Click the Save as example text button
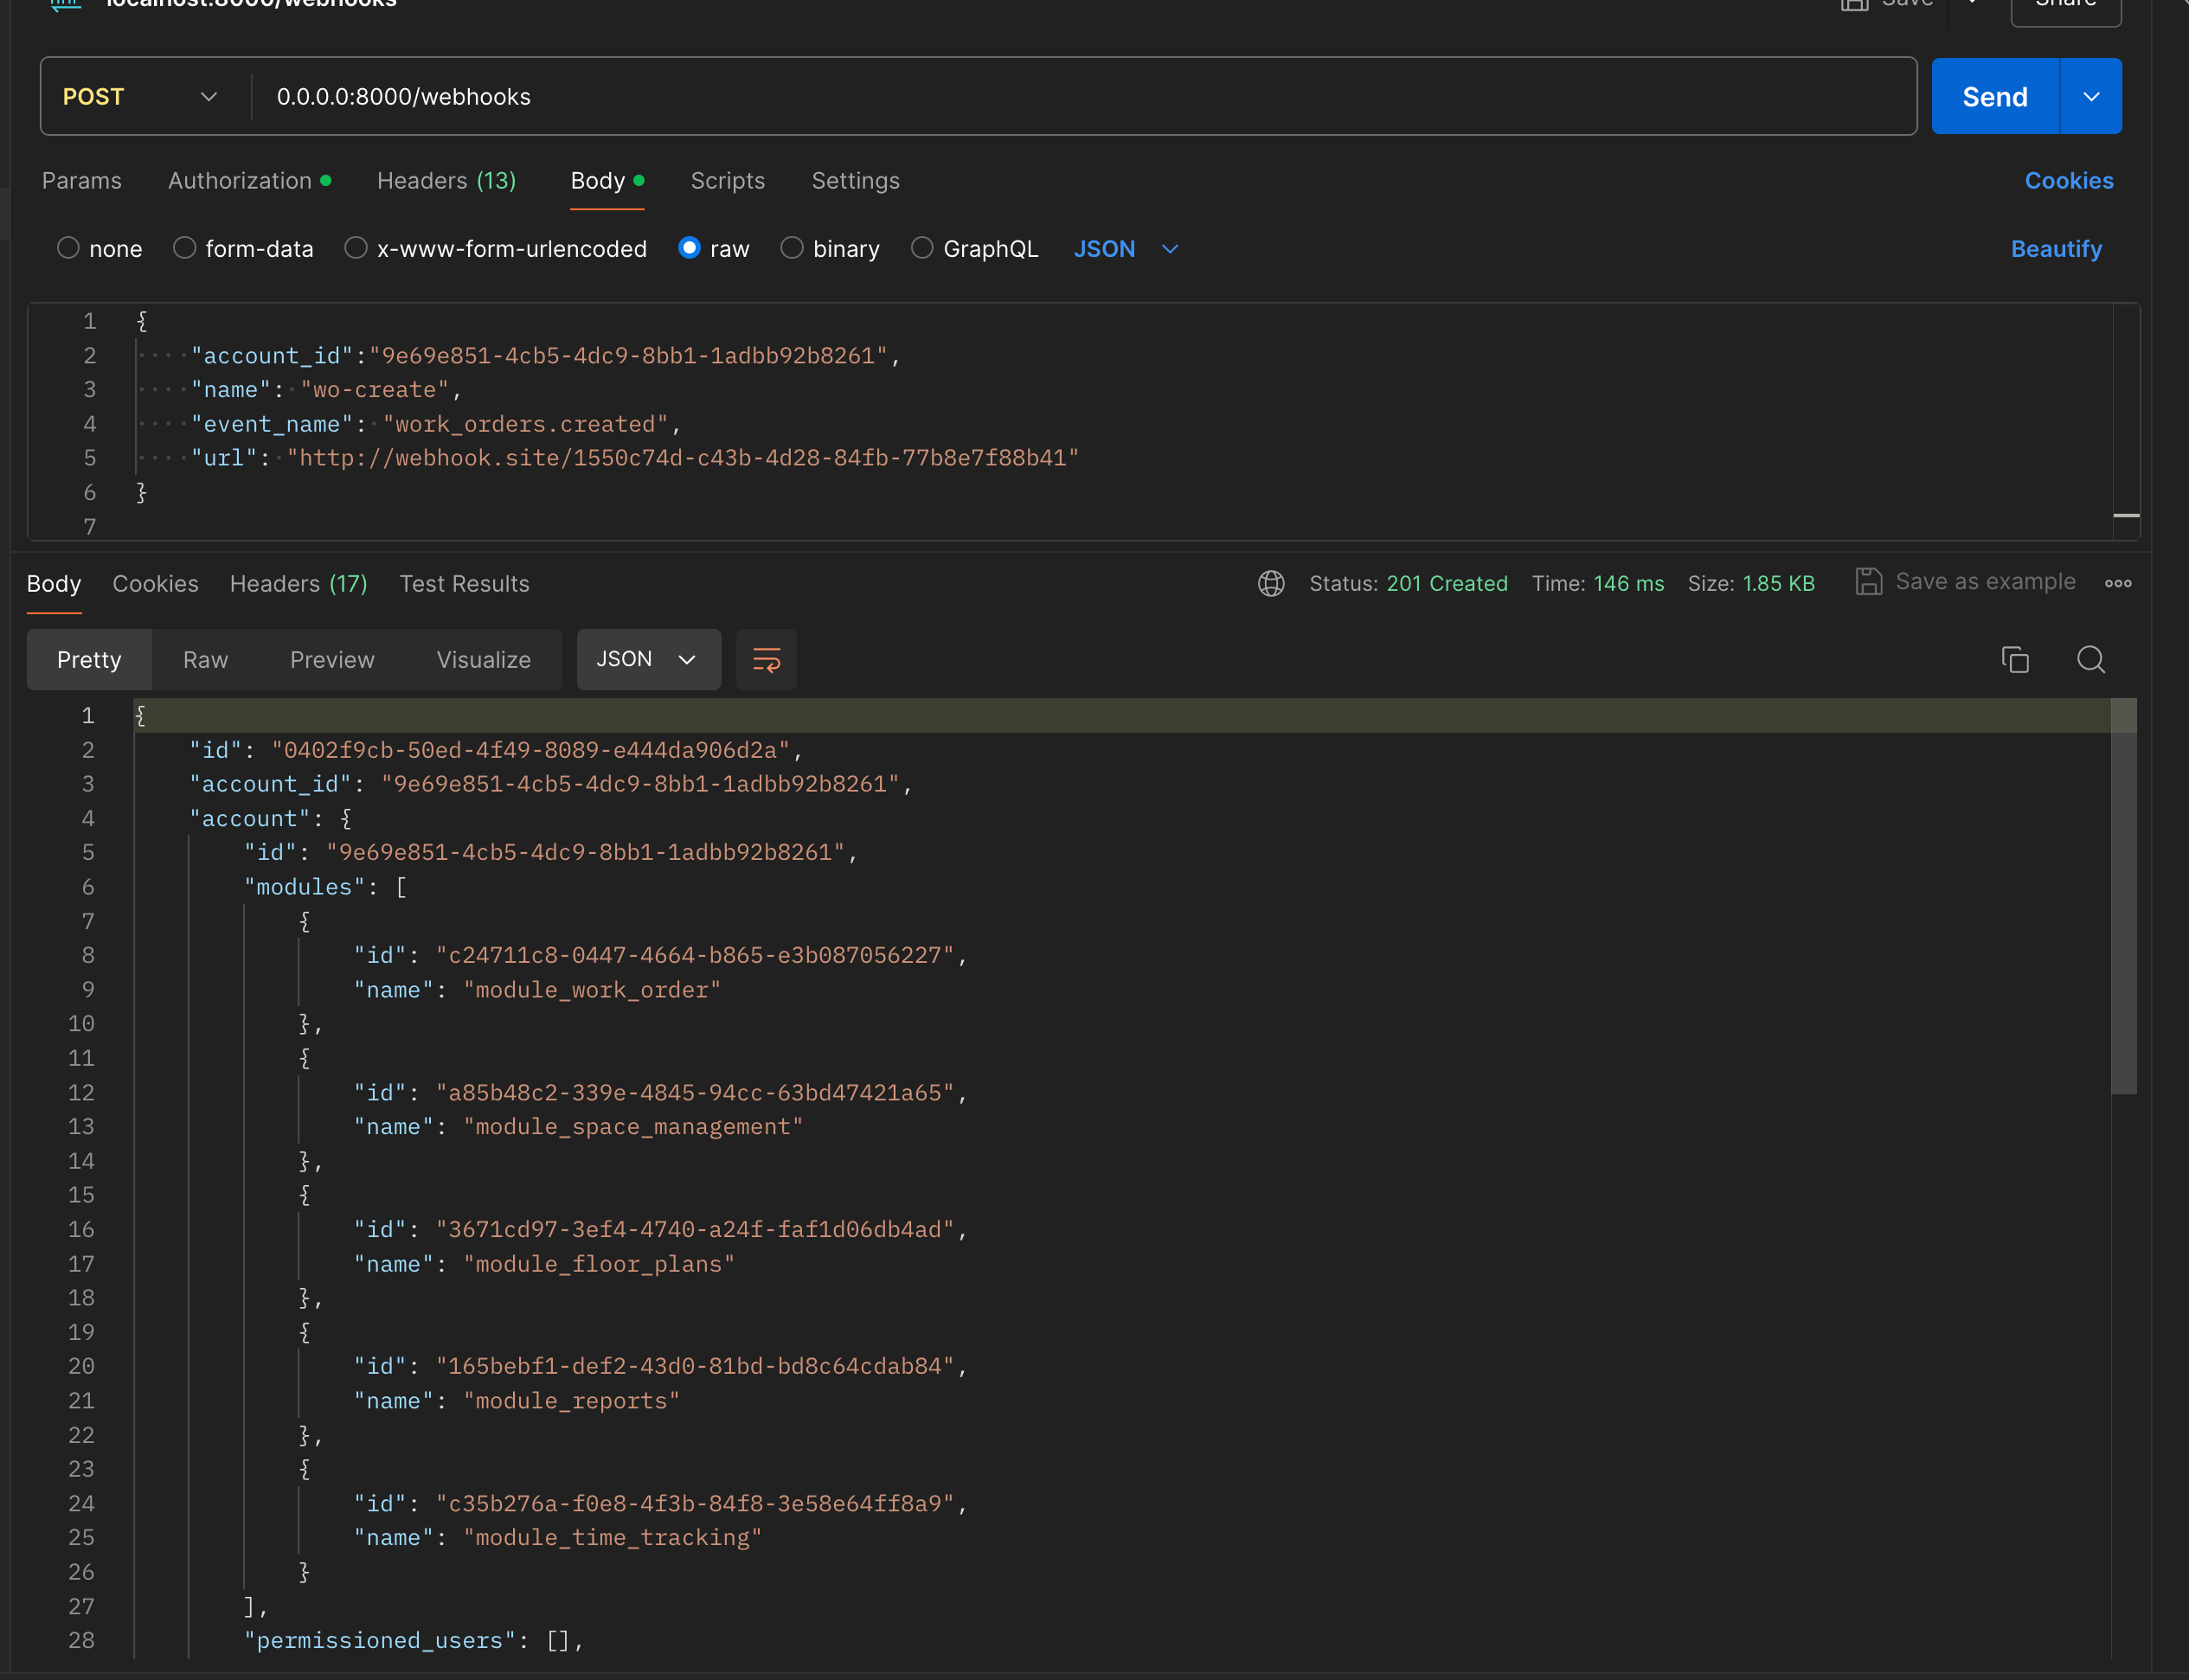 [1985, 582]
